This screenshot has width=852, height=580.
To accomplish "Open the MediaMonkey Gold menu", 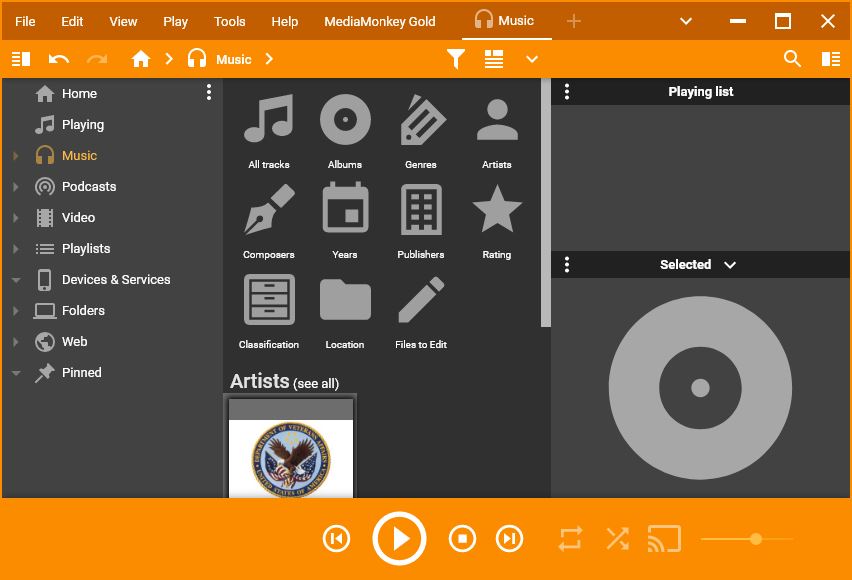I will [x=380, y=21].
